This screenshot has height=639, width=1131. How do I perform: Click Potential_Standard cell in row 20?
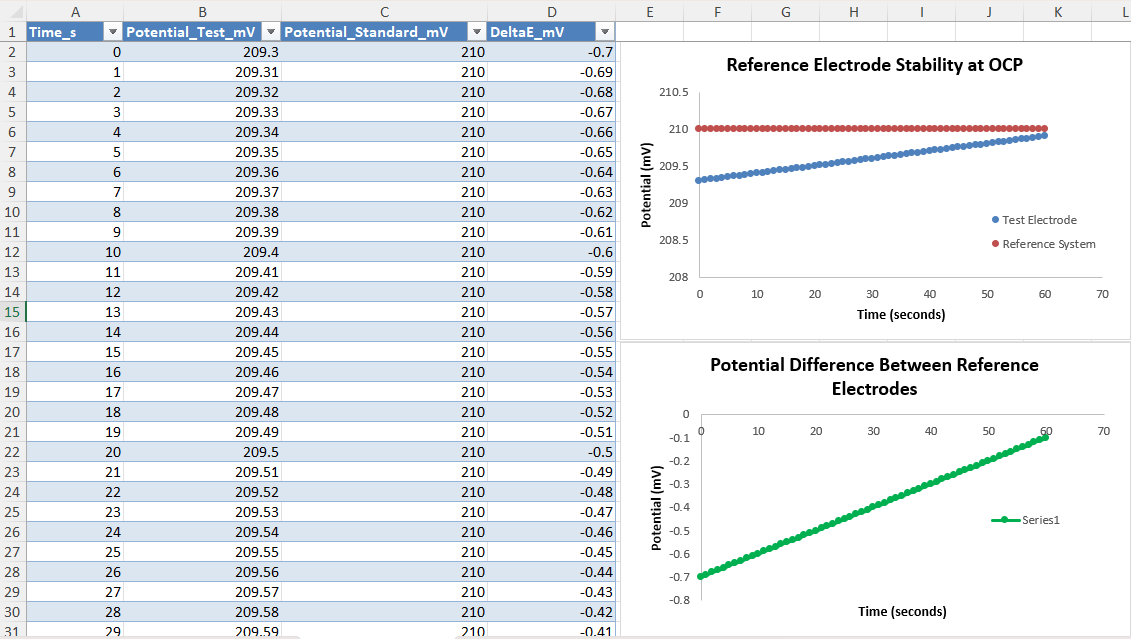pyautogui.click(x=384, y=412)
